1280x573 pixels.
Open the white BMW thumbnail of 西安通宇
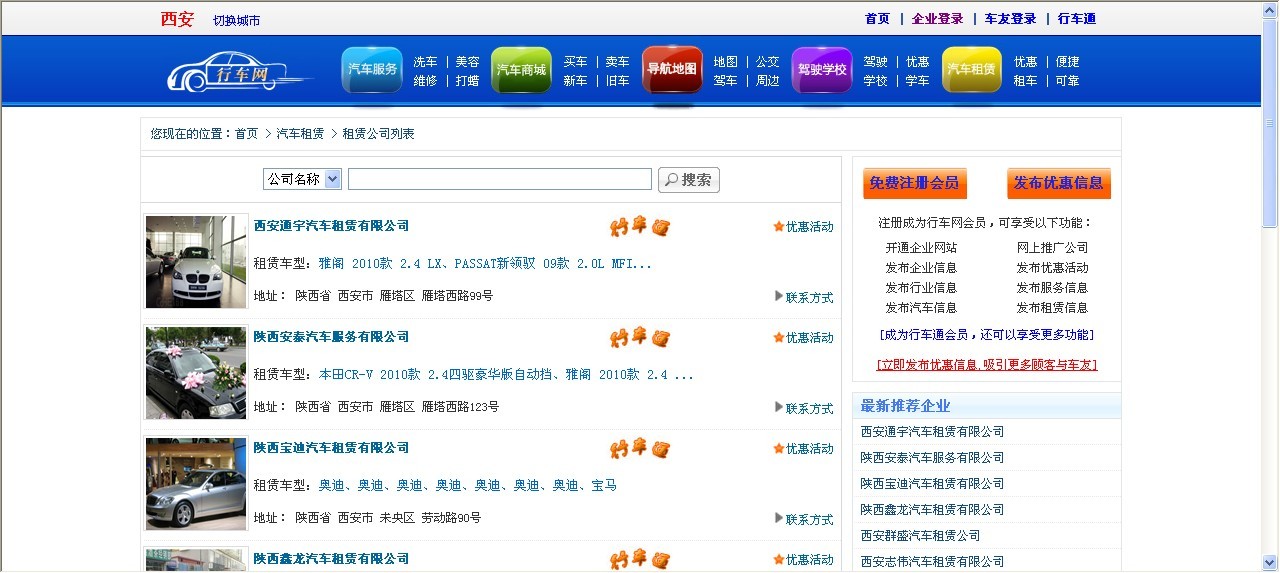tap(196, 262)
